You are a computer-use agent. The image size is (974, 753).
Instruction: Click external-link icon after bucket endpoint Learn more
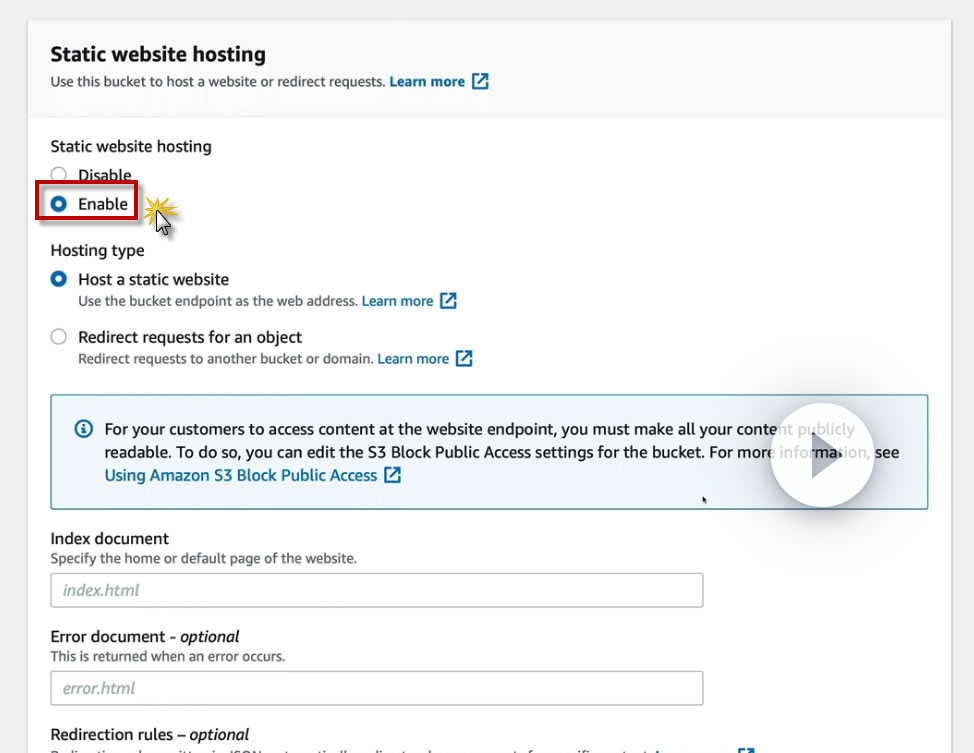pos(449,301)
